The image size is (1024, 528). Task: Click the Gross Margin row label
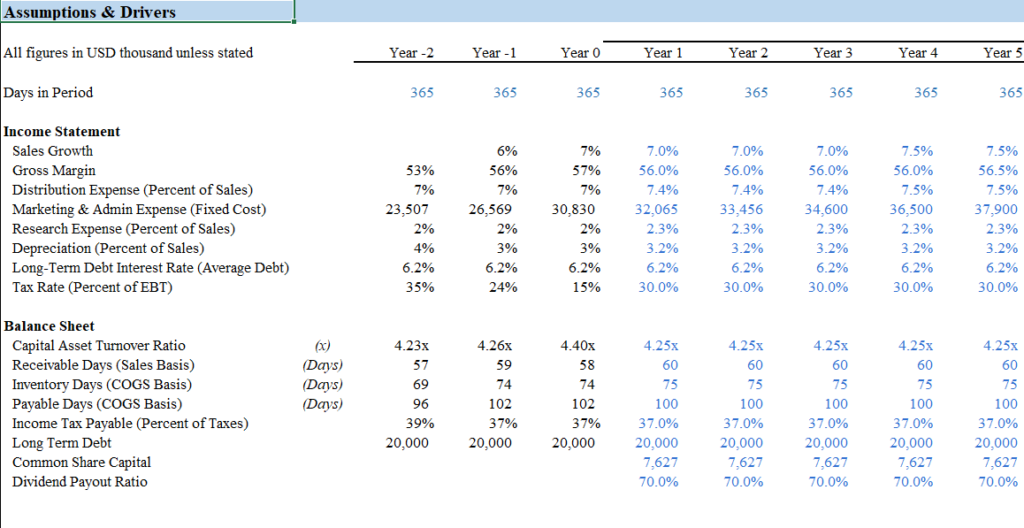[x=52, y=171]
